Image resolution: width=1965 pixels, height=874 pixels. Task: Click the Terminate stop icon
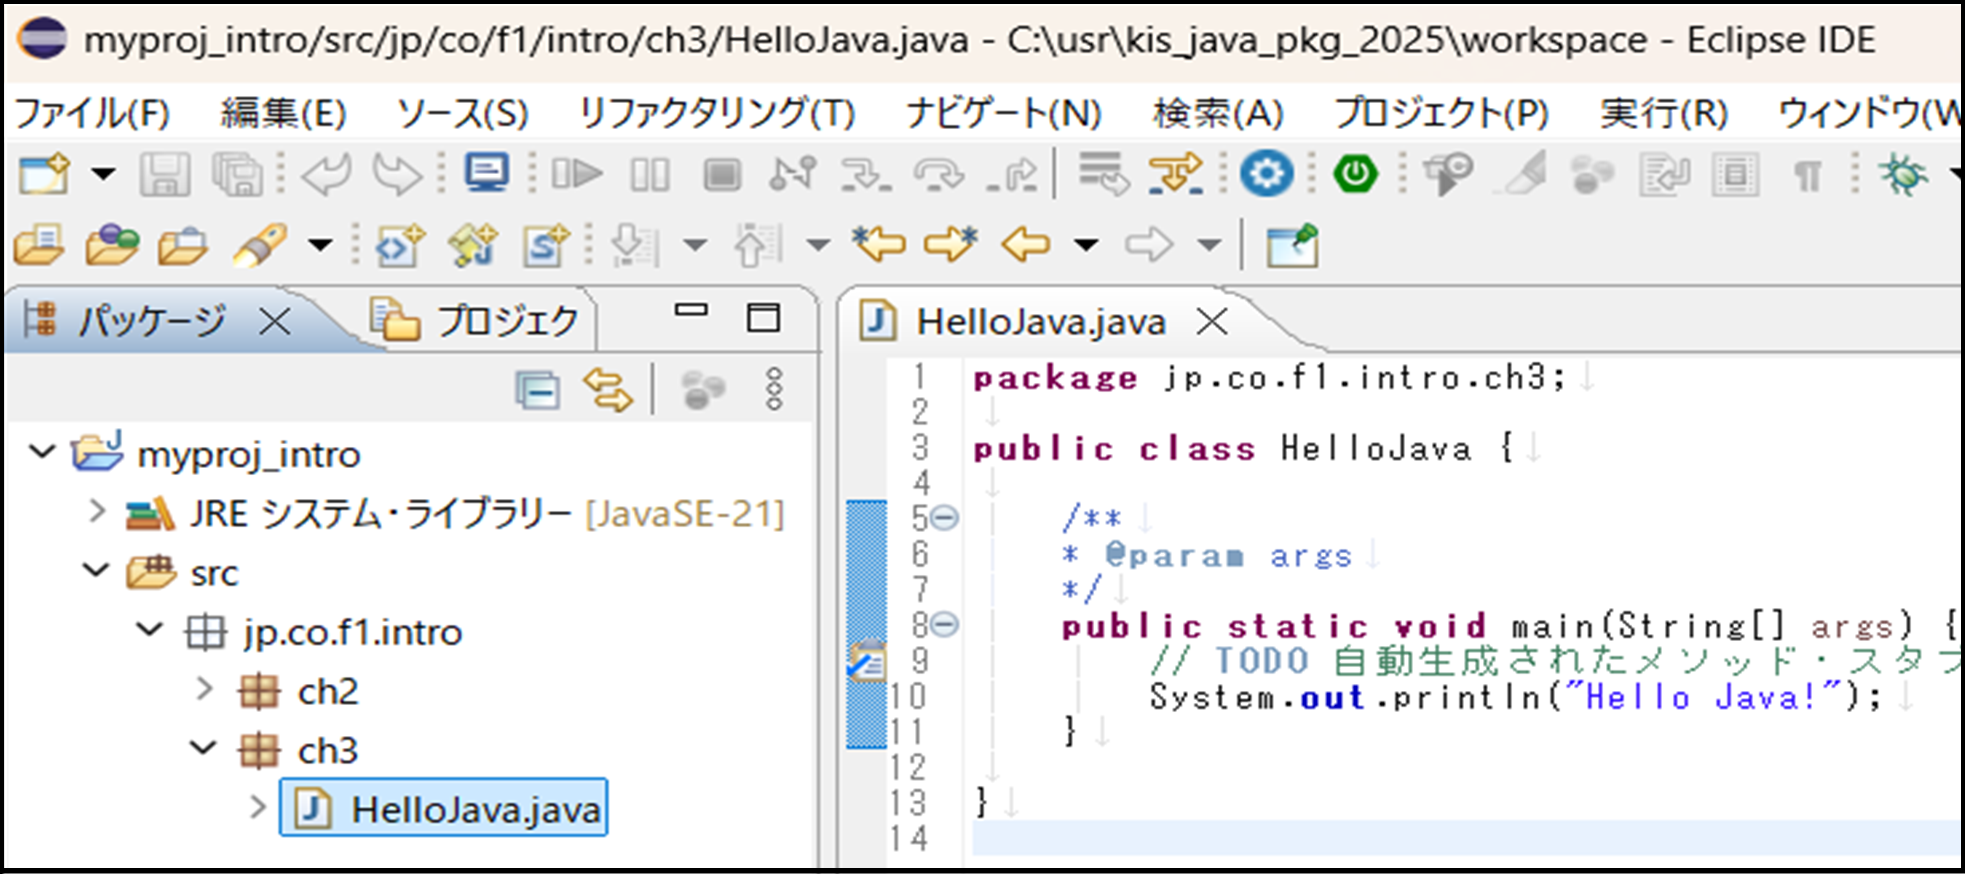721,175
